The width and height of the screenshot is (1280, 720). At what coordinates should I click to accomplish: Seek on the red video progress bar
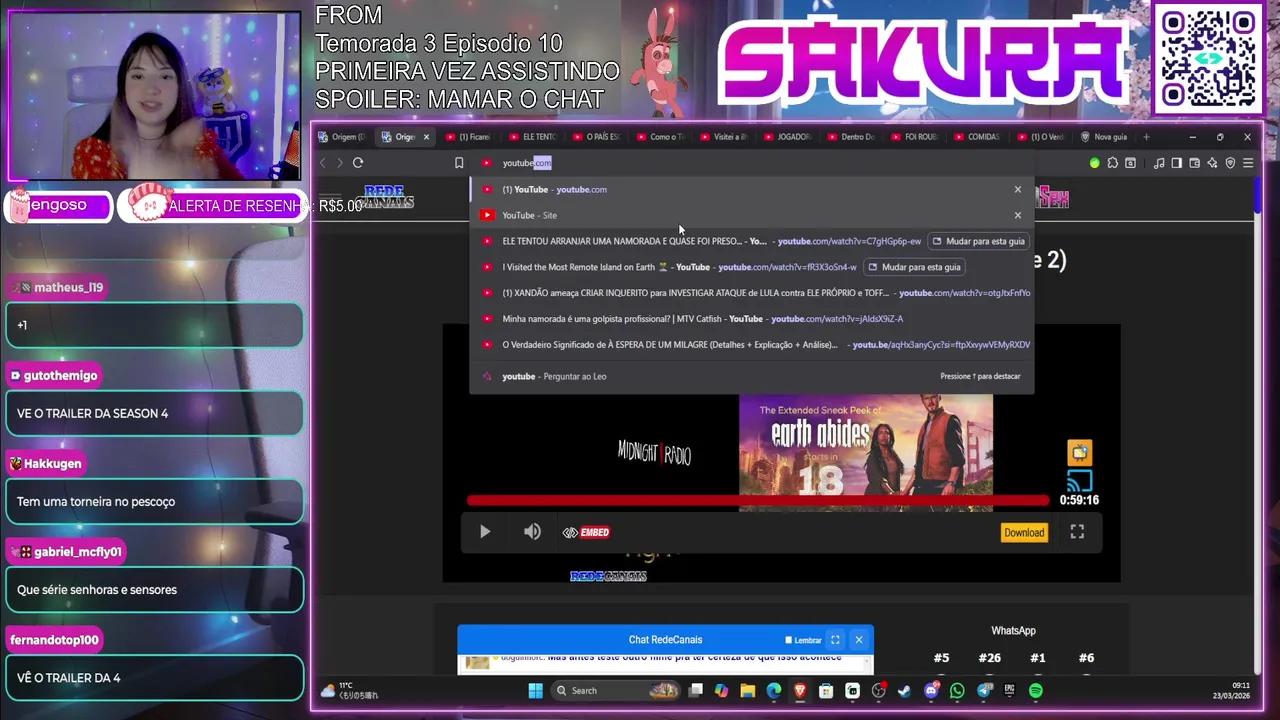[x=757, y=500]
